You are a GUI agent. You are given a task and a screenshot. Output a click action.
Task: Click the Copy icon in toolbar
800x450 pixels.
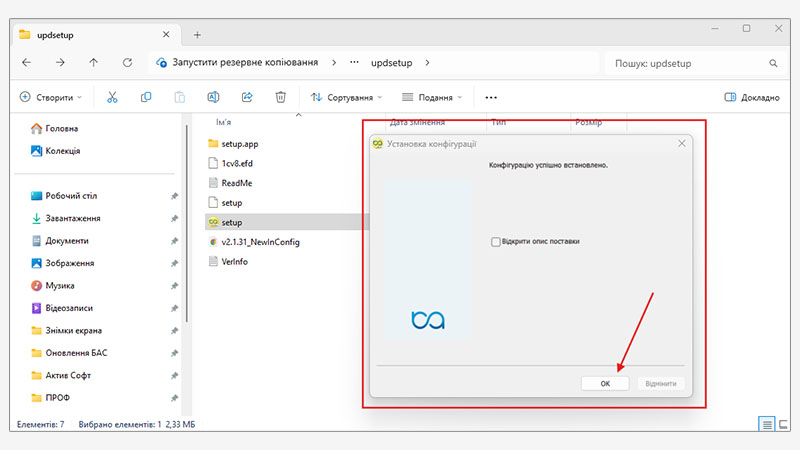146,97
